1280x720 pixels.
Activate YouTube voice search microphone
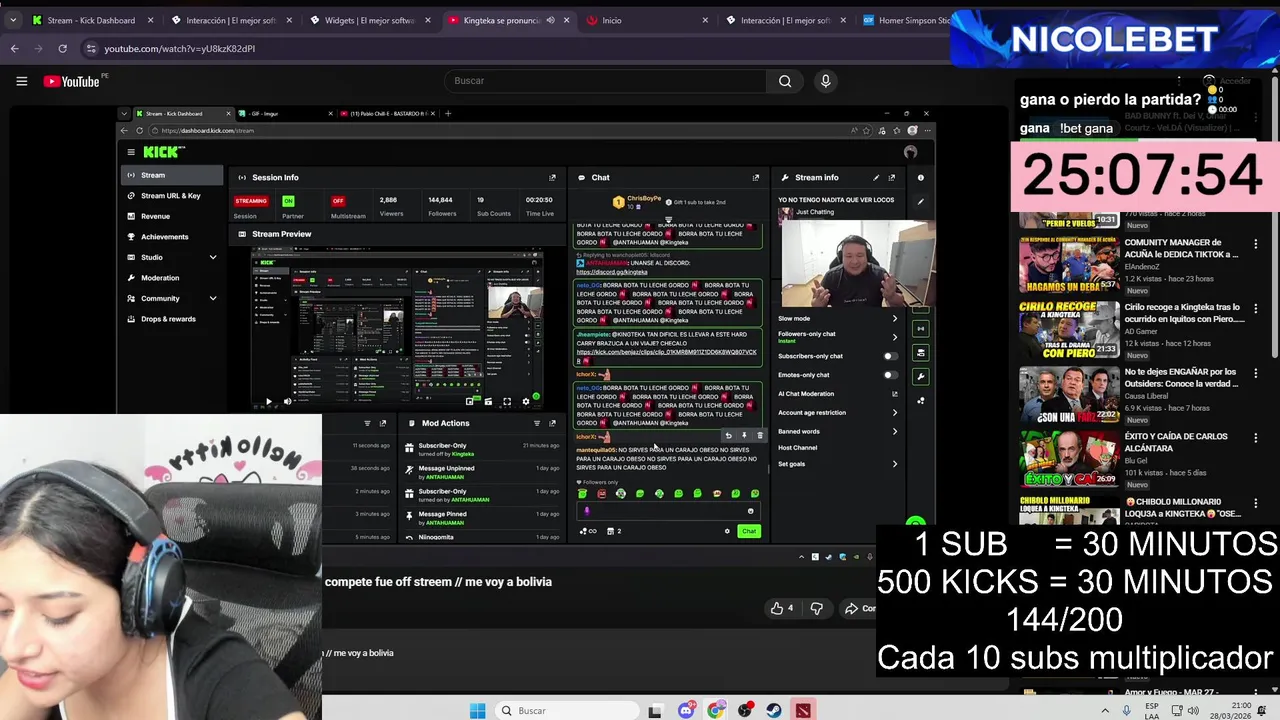tap(825, 81)
